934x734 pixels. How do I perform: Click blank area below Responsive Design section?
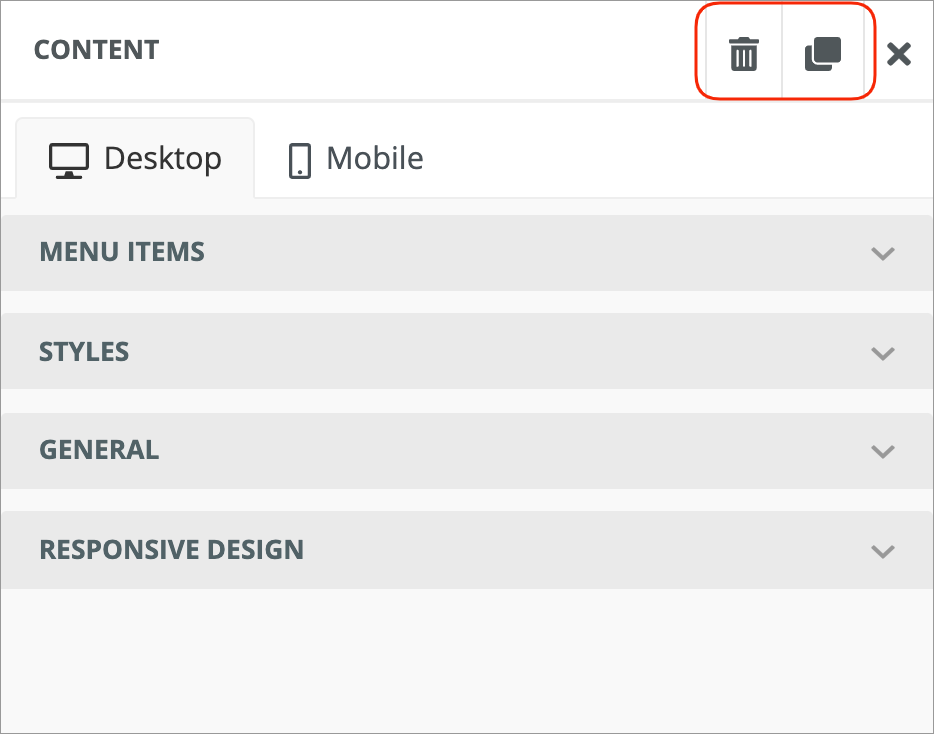466,660
